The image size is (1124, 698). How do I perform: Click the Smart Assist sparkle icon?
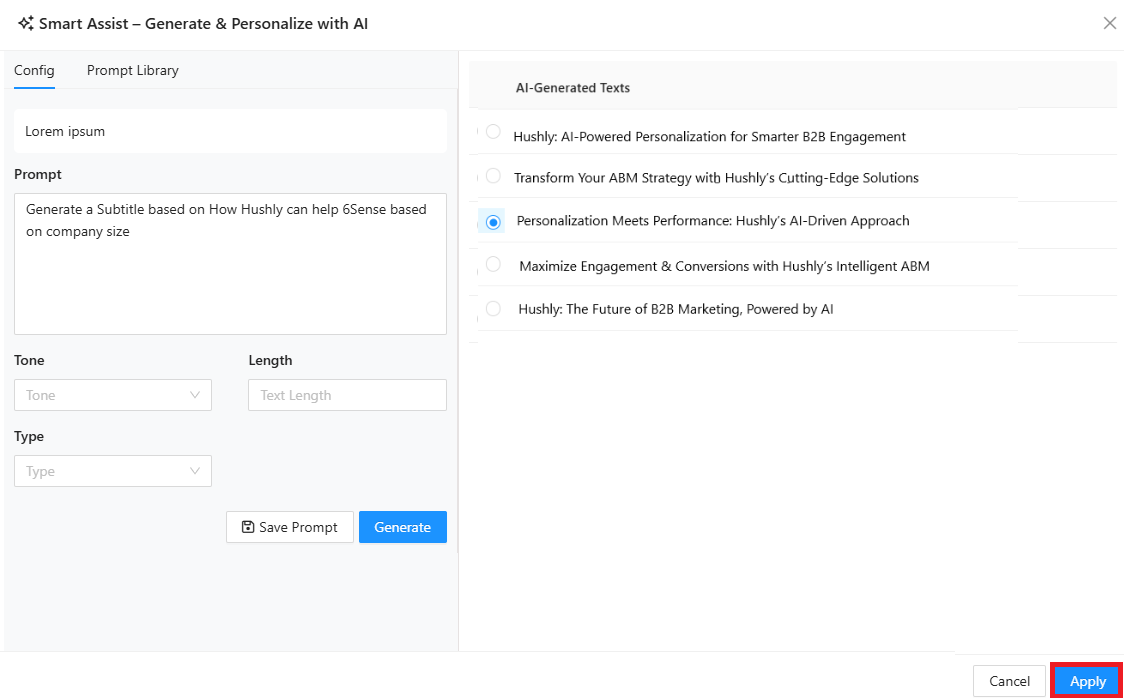click(x=26, y=24)
